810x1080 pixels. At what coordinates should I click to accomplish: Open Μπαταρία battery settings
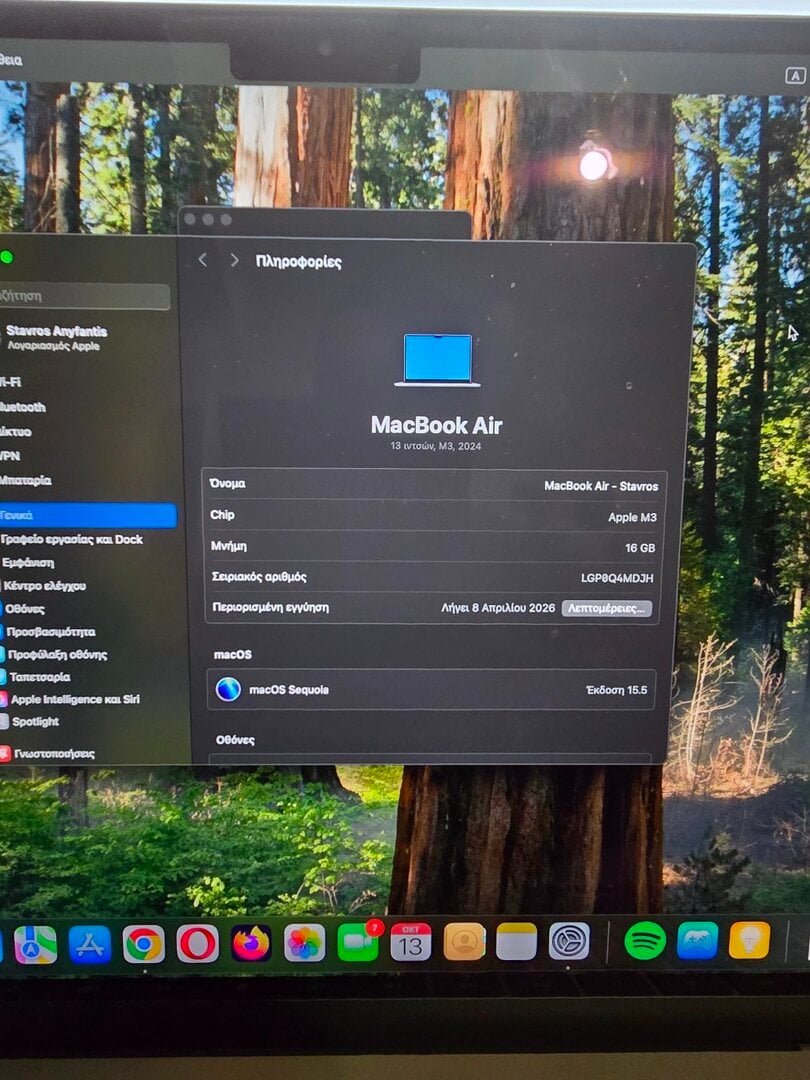coord(25,480)
